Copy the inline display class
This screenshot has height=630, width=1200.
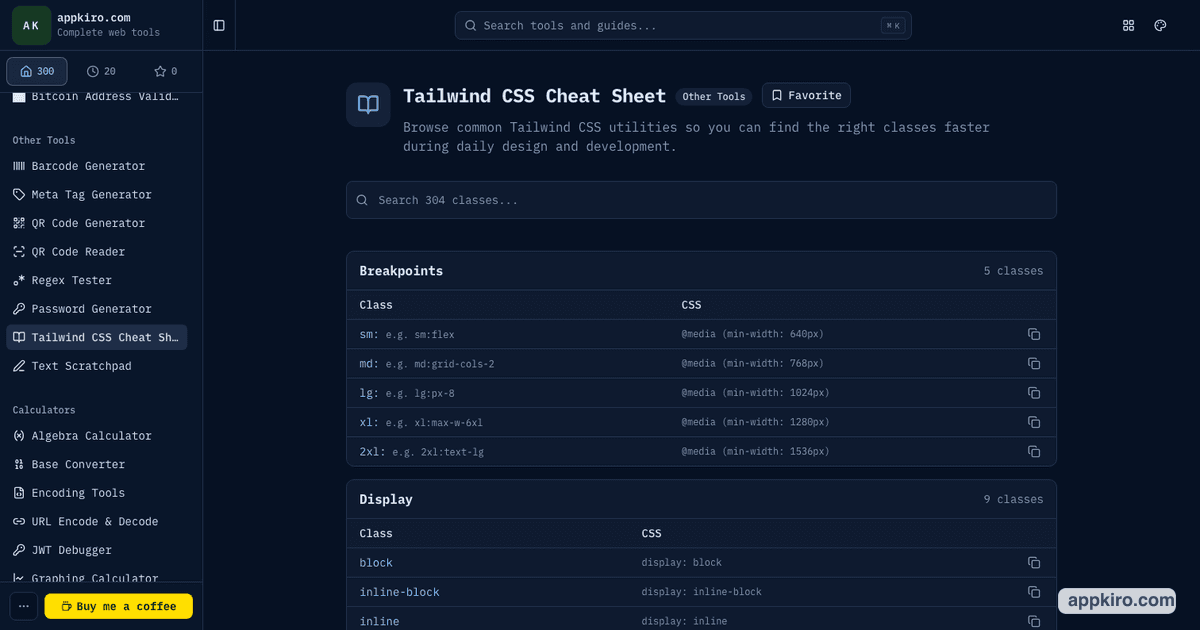tap(1034, 621)
